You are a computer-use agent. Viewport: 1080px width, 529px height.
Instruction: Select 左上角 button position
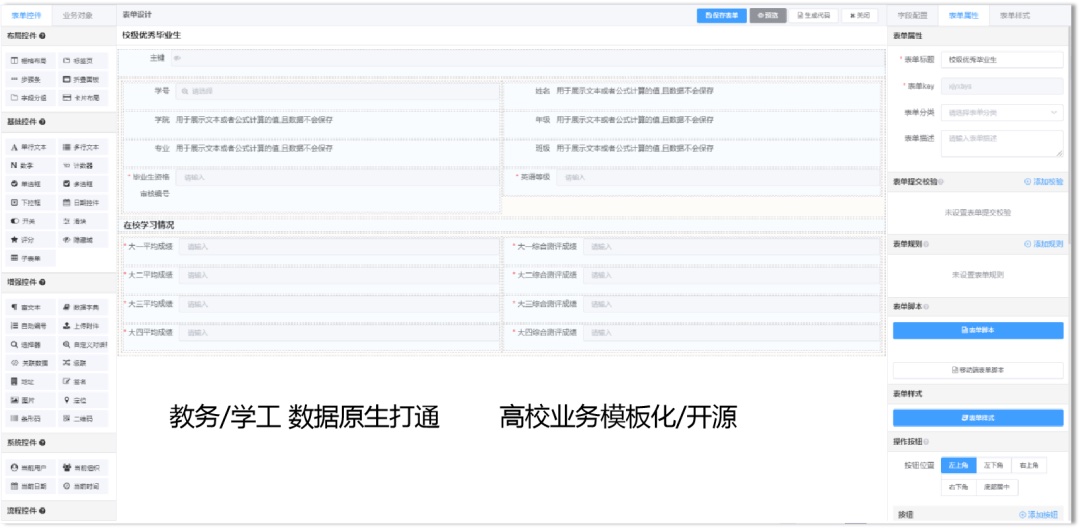coord(958,465)
